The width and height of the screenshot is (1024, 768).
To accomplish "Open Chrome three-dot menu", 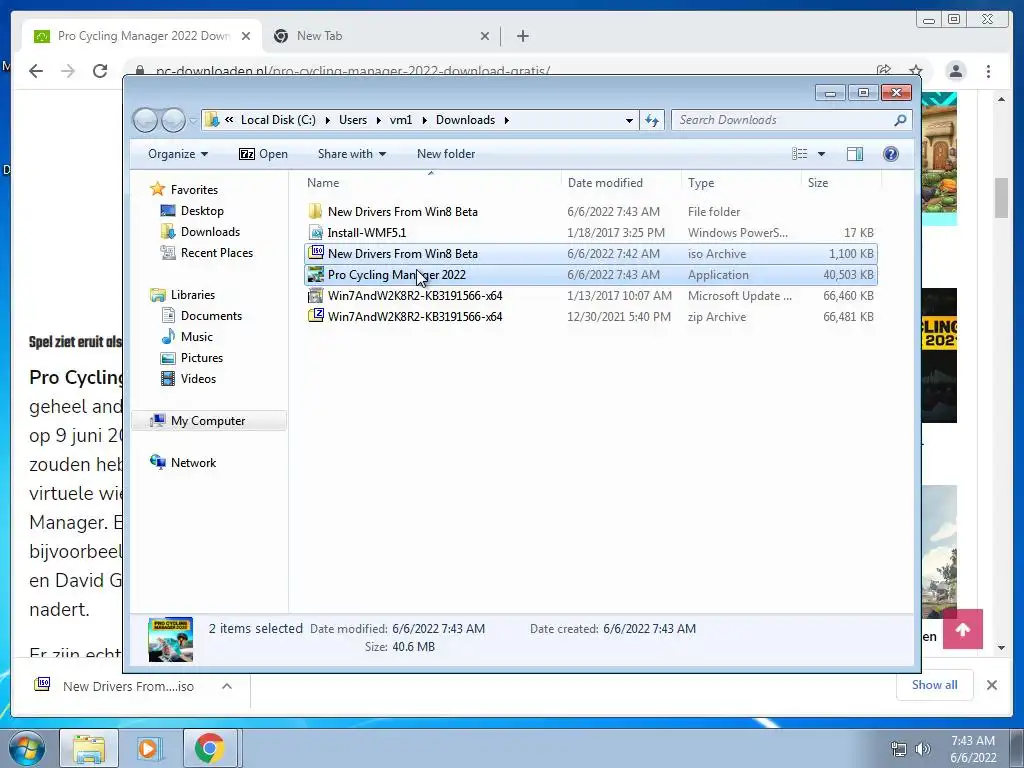I will 988,71.
